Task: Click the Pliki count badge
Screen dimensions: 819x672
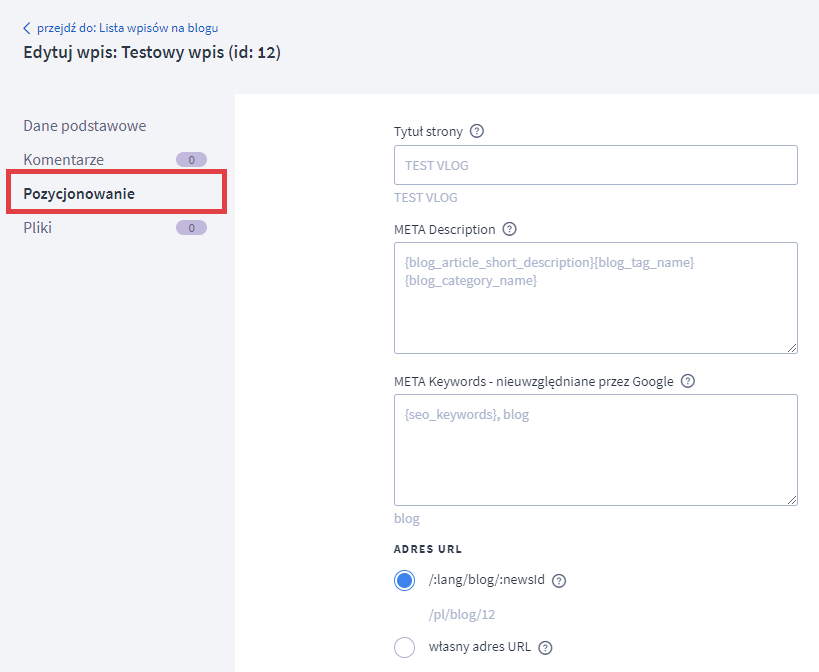Action: point(191,228)
